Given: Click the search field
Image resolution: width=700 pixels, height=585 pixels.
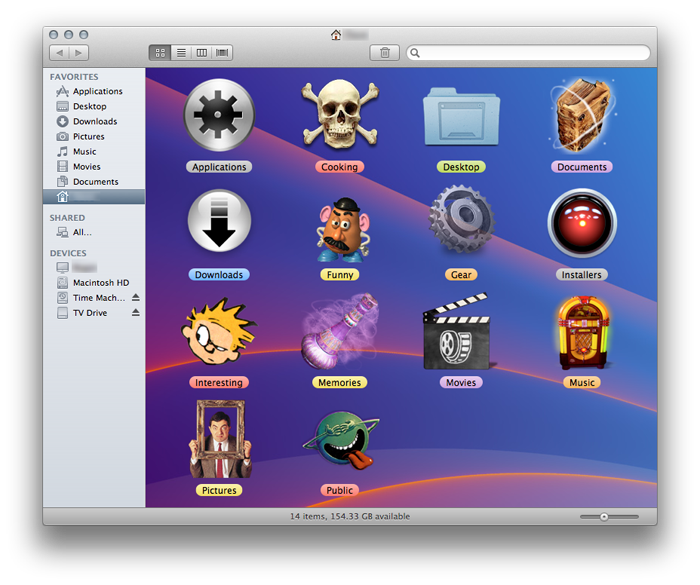Looking at the screenshot, I should 528,53.
